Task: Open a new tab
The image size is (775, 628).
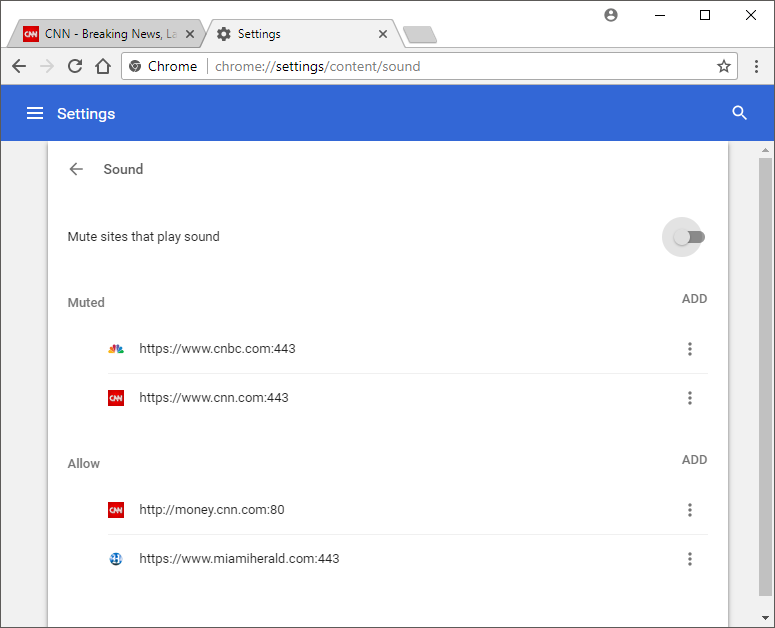Action: 420,35
